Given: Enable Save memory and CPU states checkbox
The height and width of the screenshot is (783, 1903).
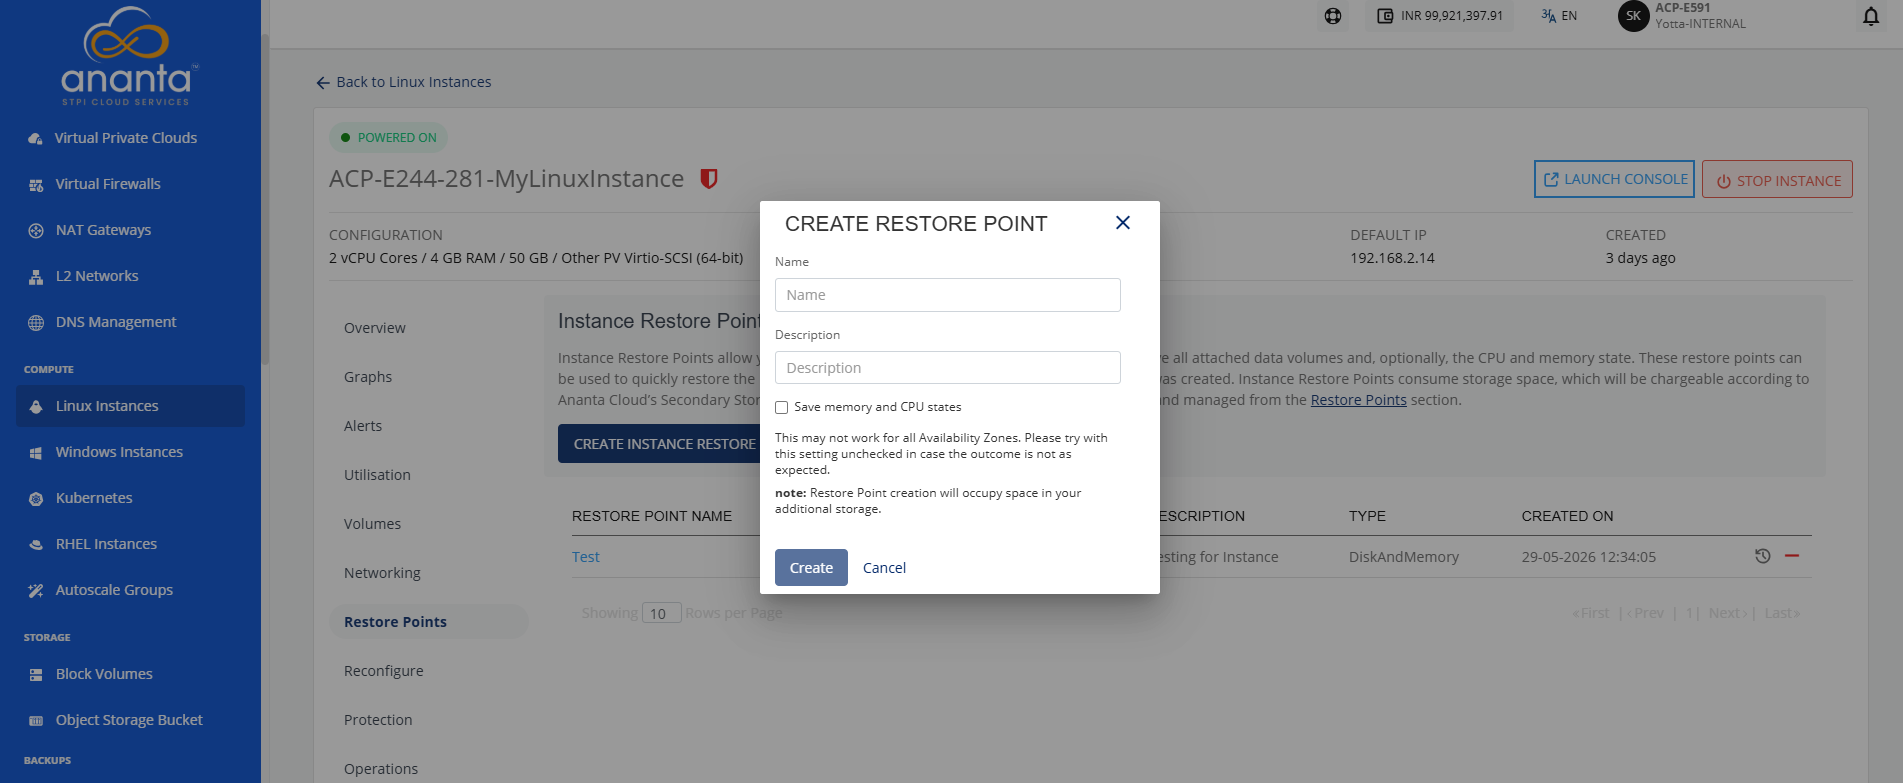Looking at the screenshot, I should tap(782, 407).
